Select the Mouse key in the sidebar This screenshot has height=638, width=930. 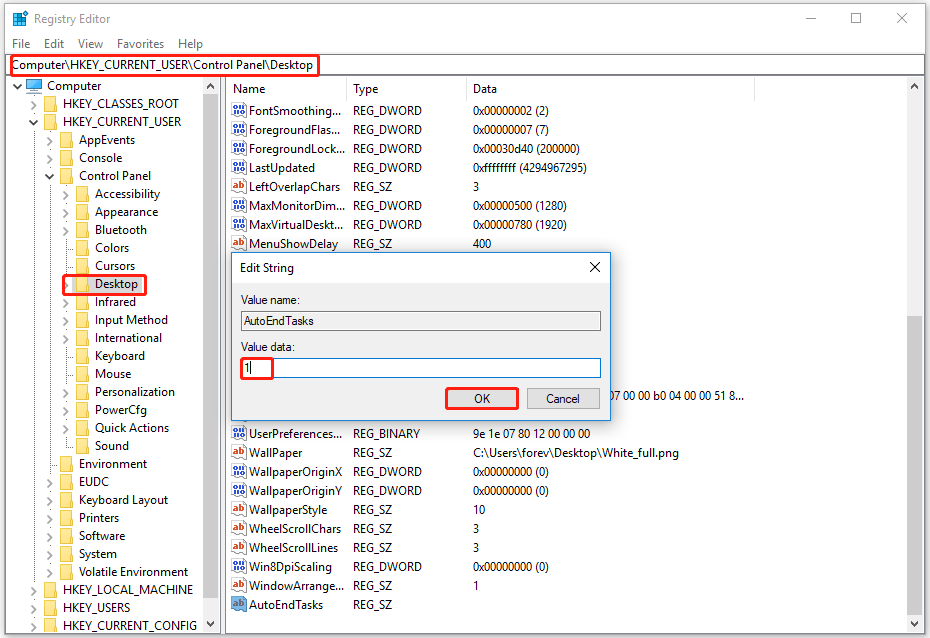coord(115,373)
